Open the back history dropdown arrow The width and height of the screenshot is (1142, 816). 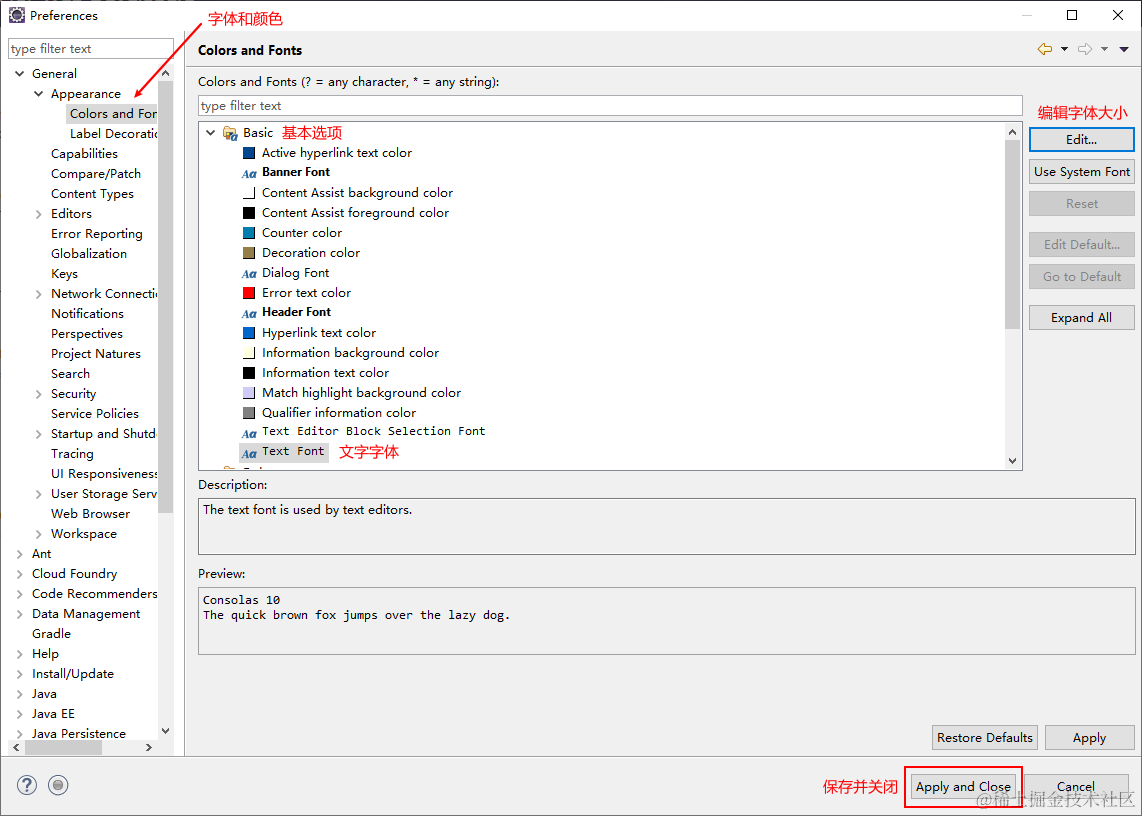[1064, 50]
